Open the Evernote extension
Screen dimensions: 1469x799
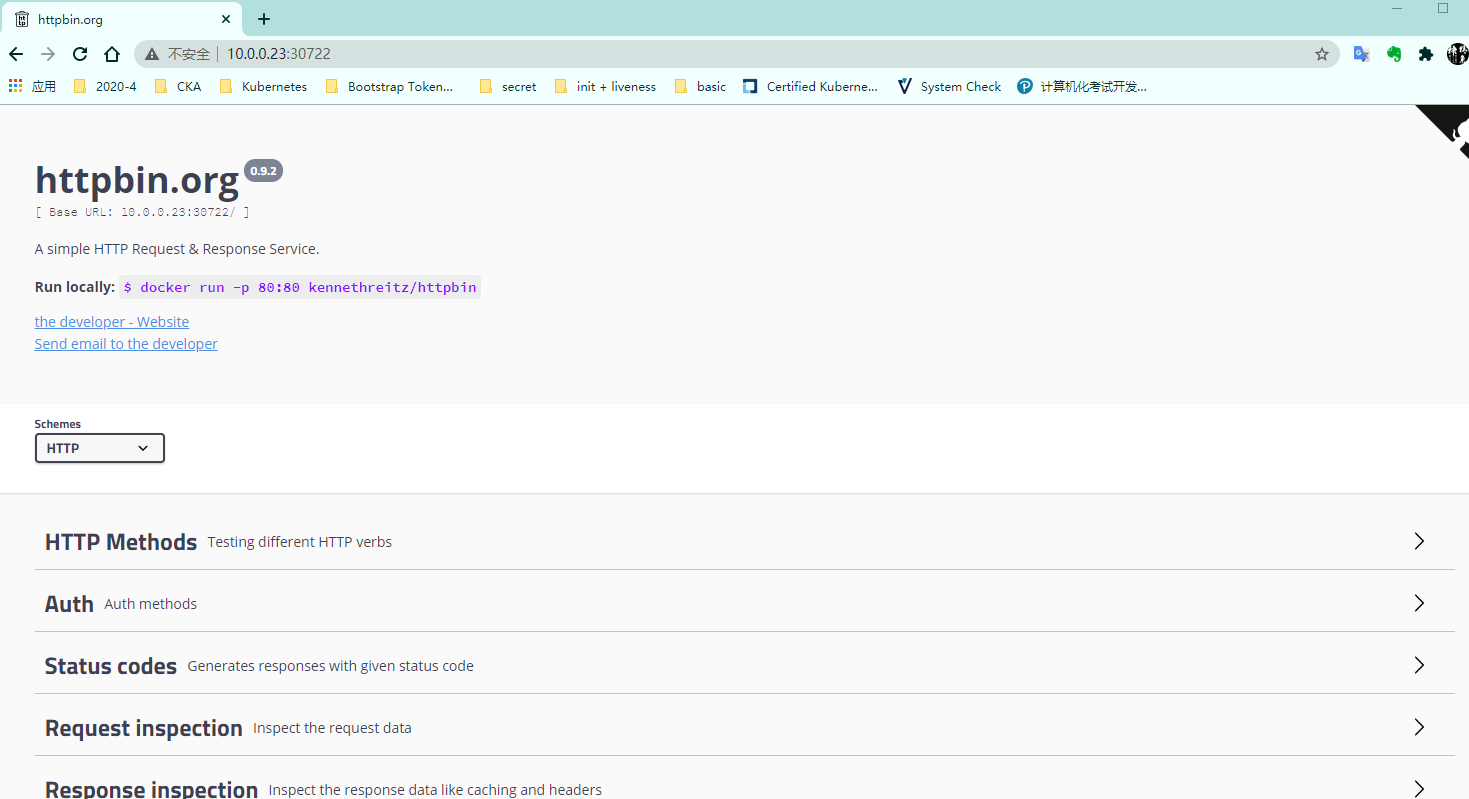tap(1394, 54)
